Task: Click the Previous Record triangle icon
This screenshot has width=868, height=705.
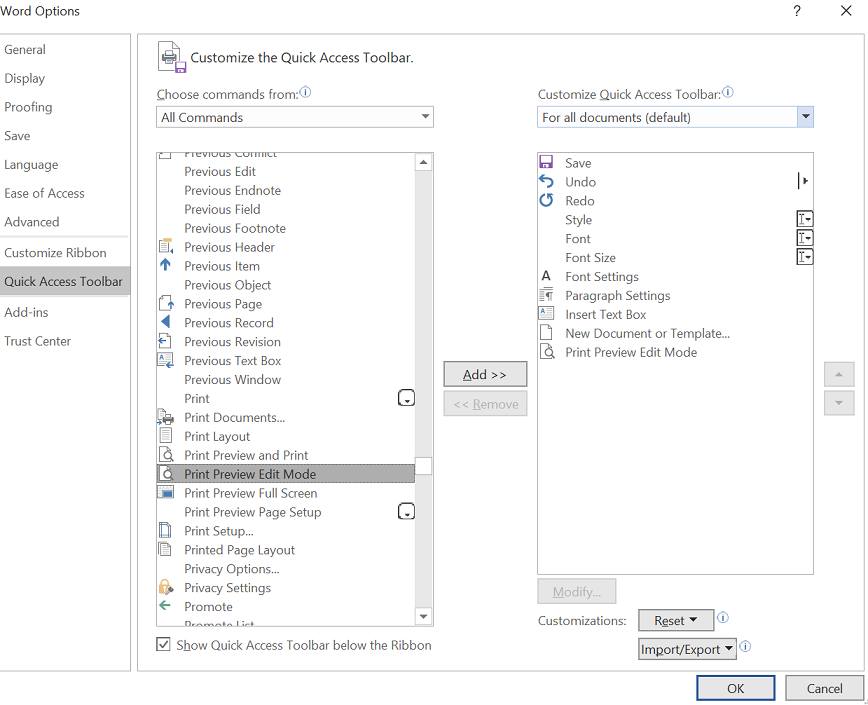Action: [166, 322]
